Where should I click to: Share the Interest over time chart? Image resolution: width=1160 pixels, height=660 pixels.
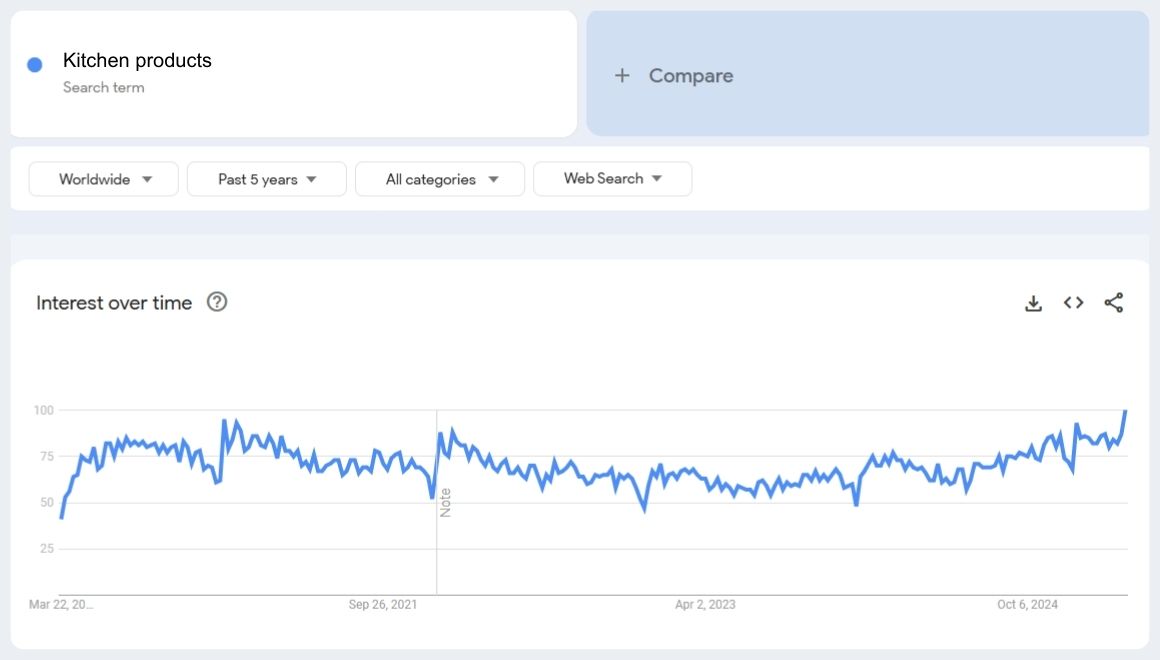[1113, 303]
